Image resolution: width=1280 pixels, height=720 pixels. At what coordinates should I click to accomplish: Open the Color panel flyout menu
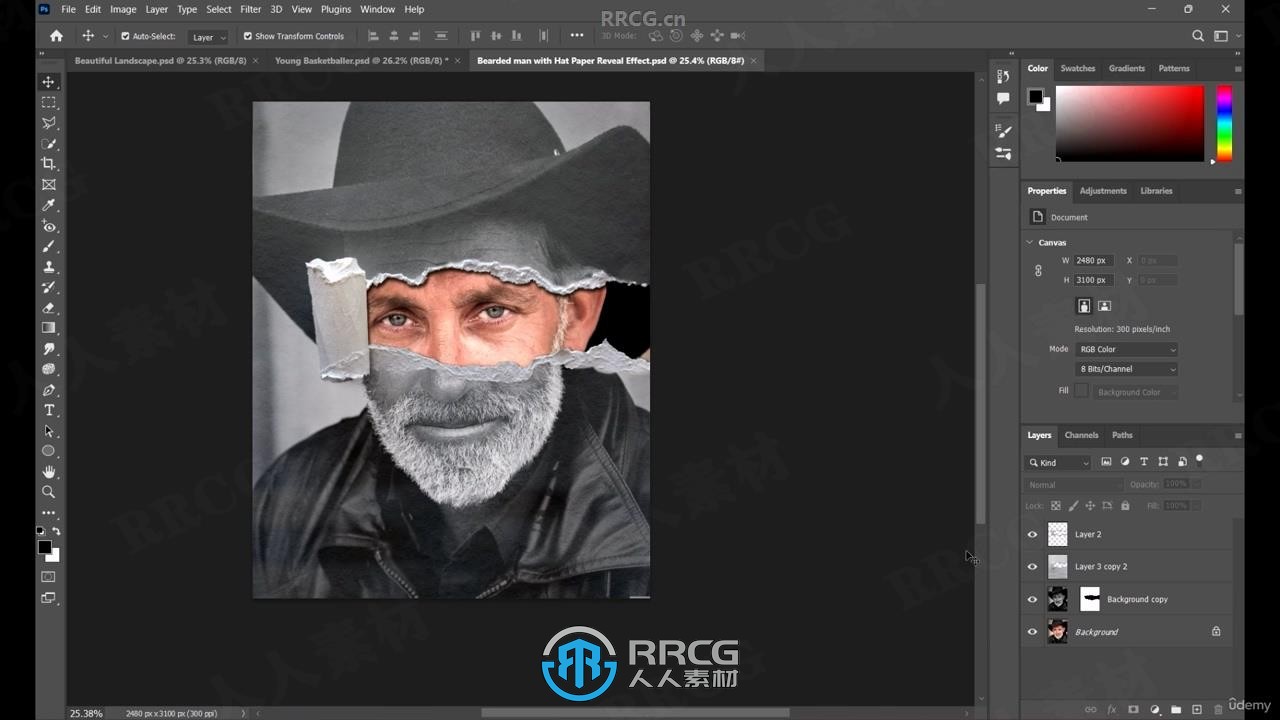(1238, 69)
